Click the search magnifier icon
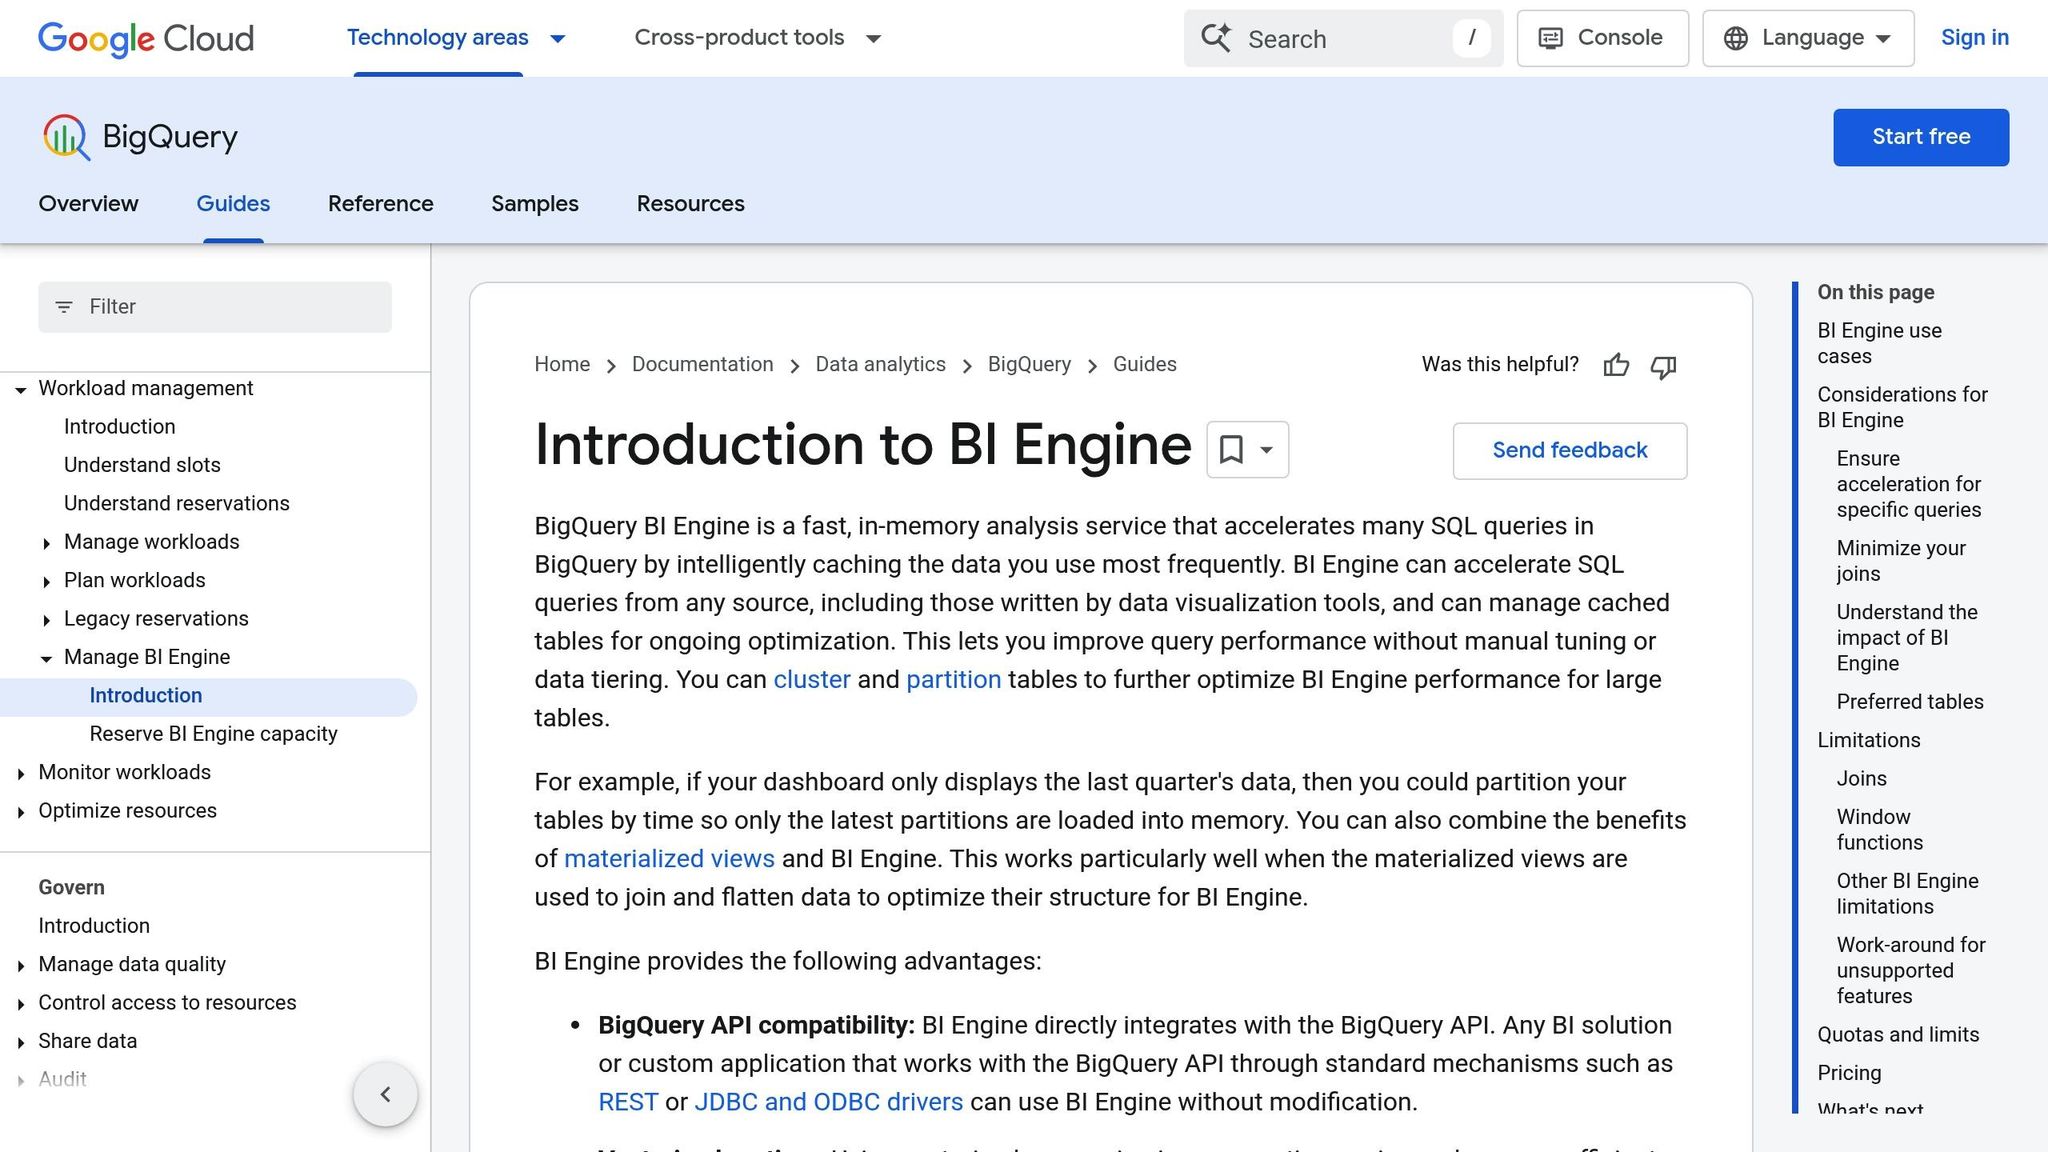This screenshot has width=2048, height=1152. coord(1216,38)
